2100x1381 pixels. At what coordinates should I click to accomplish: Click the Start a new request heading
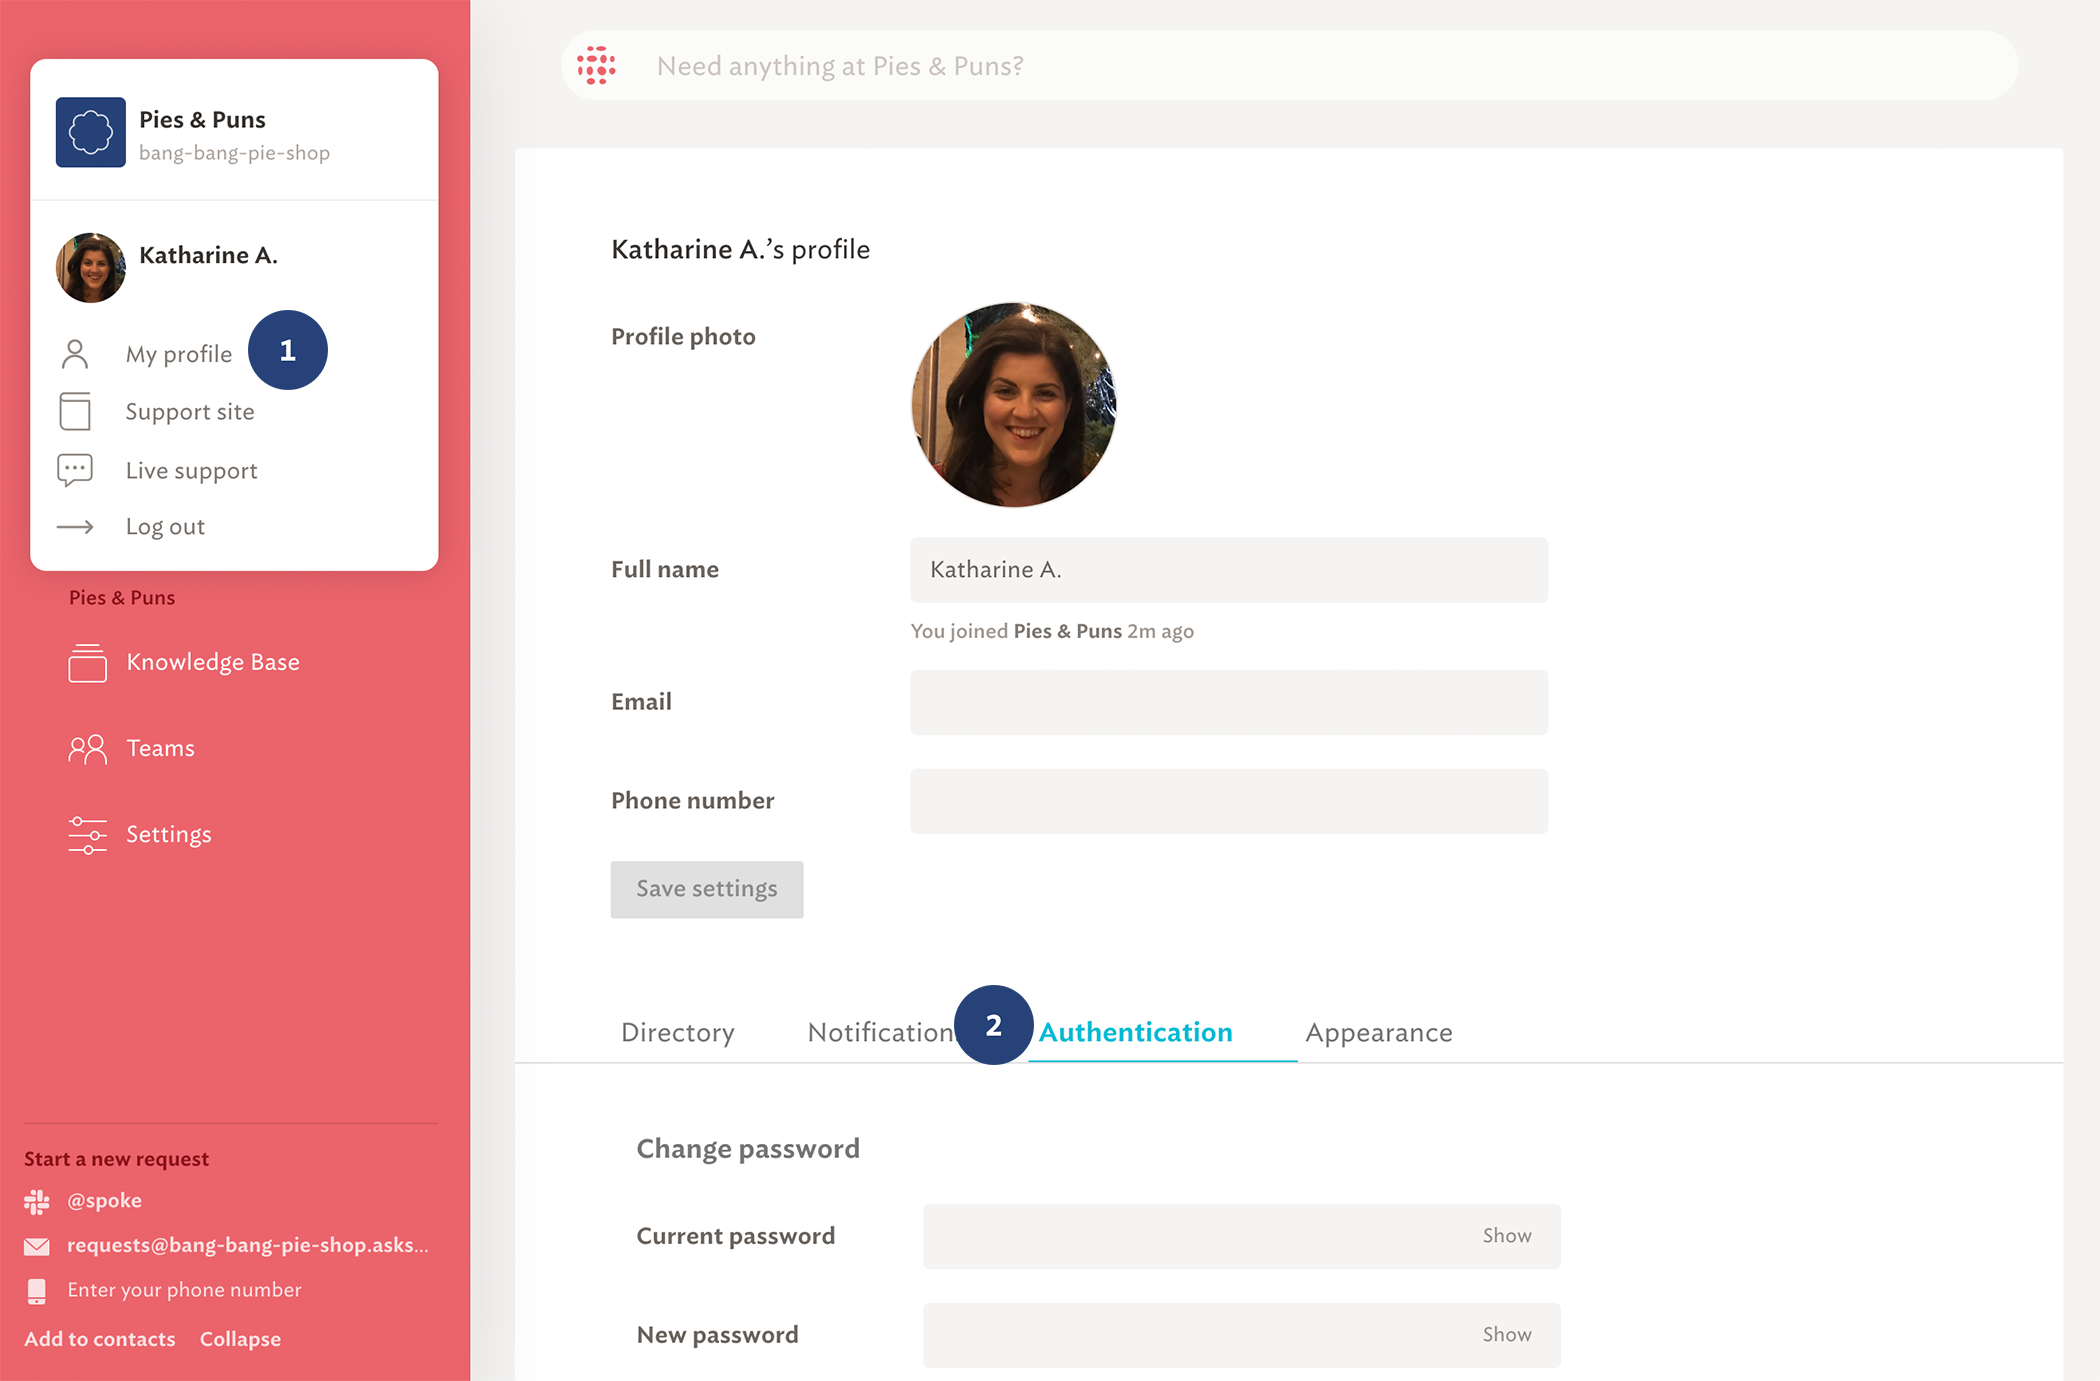[116, 1159]
